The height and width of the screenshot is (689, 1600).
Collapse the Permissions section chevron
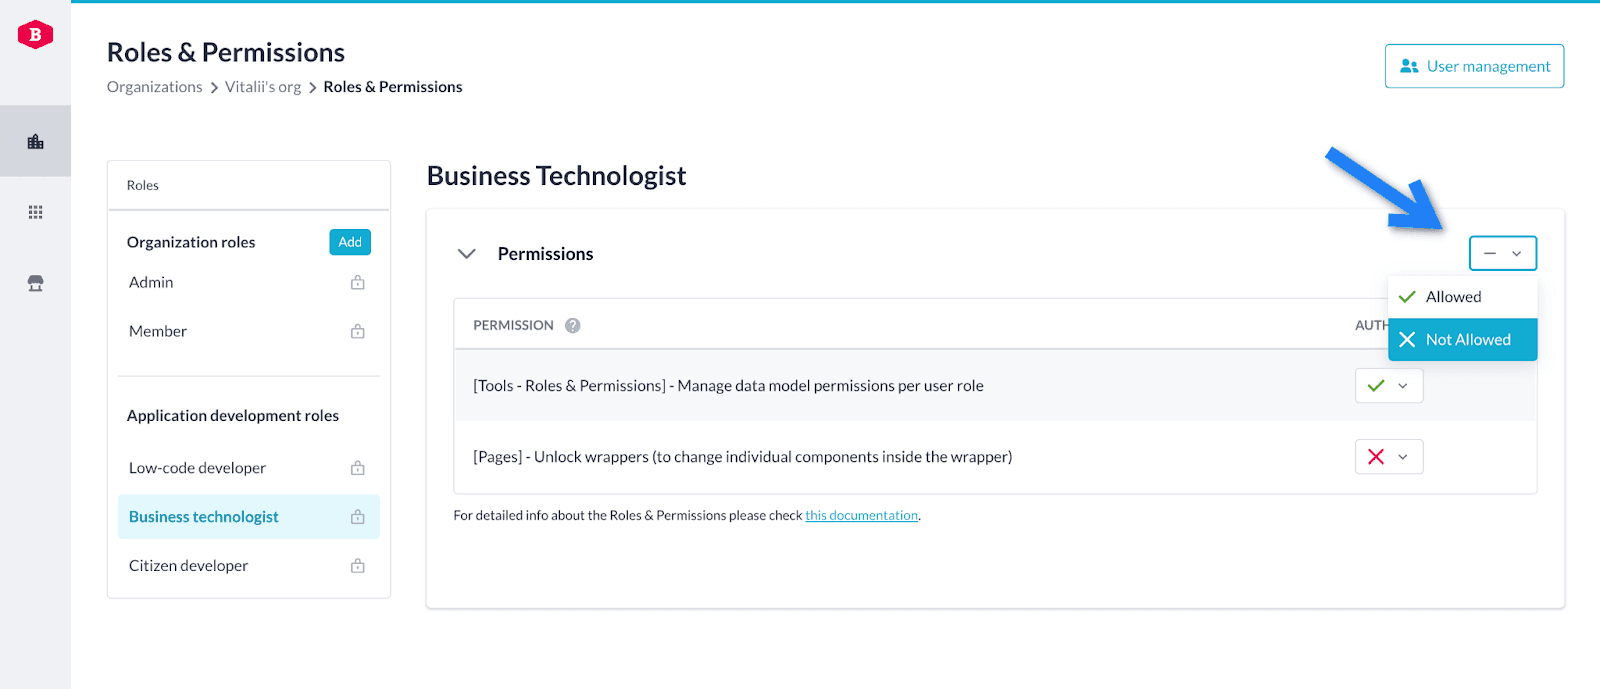466,254
